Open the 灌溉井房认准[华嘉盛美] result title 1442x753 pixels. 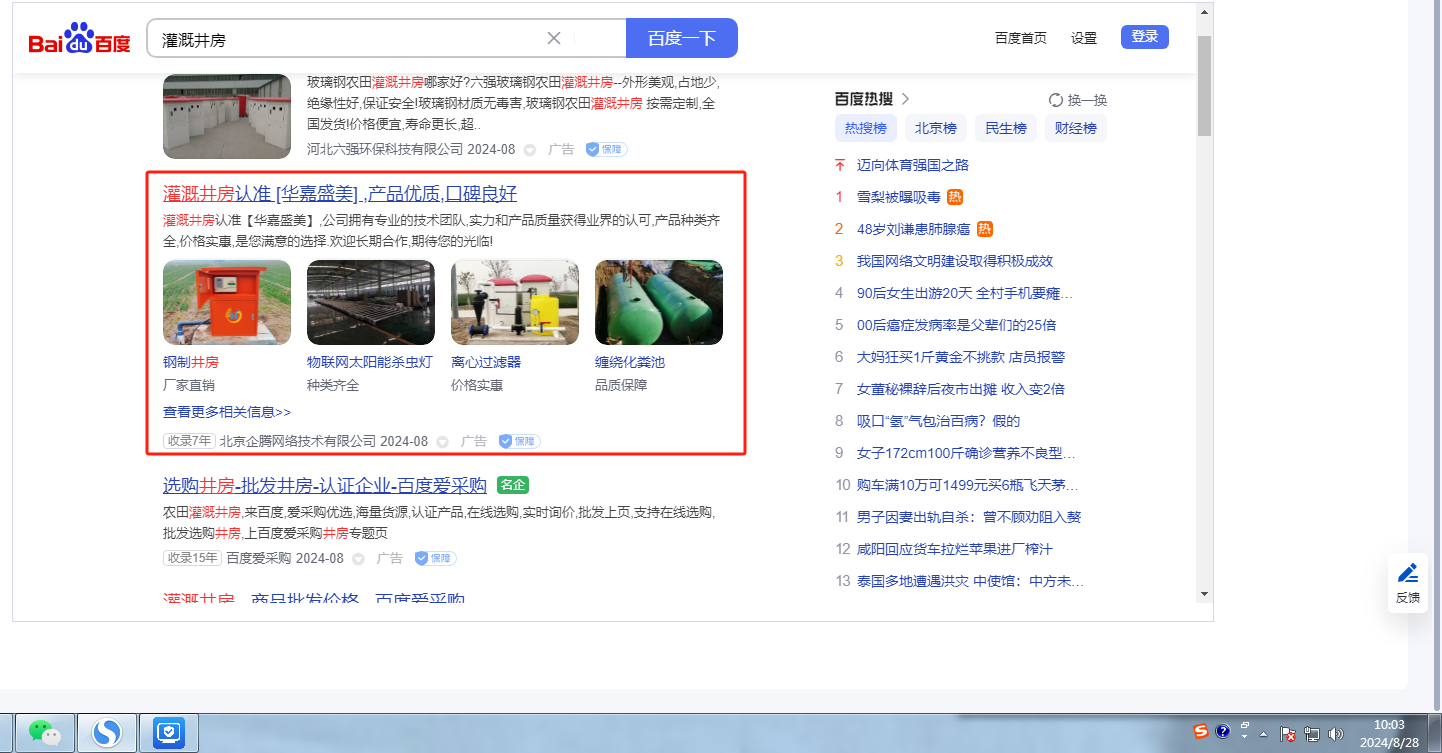point(340,194)
